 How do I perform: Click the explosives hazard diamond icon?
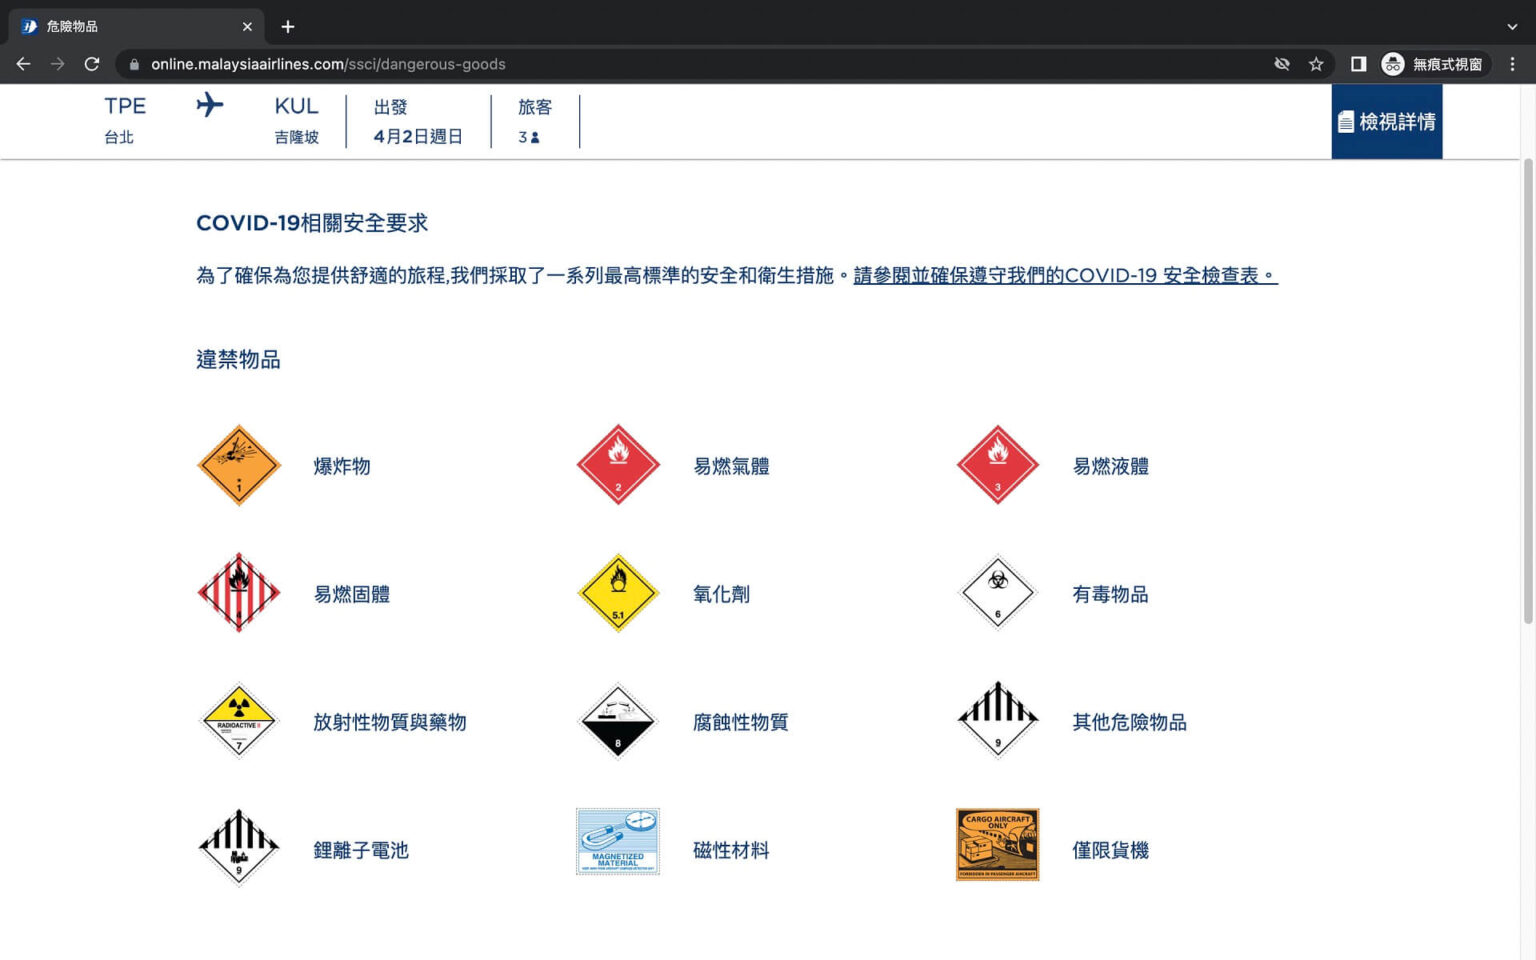238,466
